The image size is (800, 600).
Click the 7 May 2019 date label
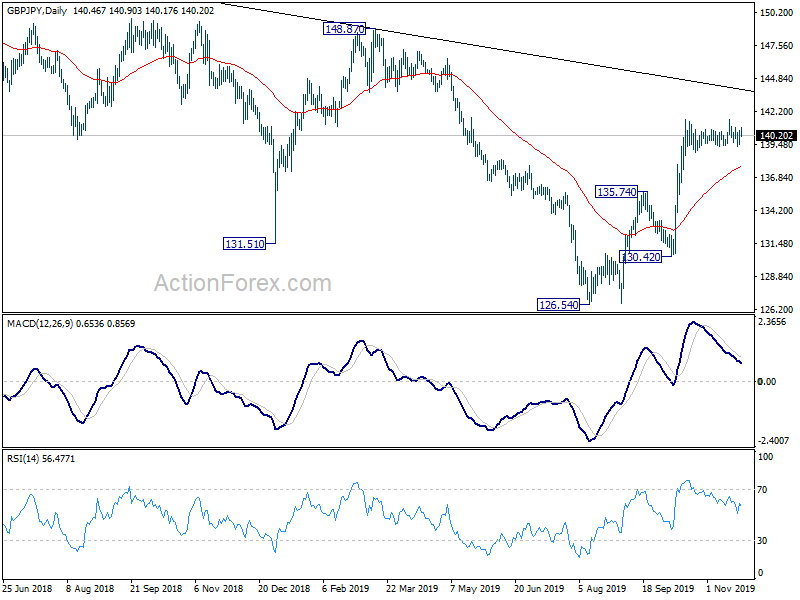(x=476, y=588)
